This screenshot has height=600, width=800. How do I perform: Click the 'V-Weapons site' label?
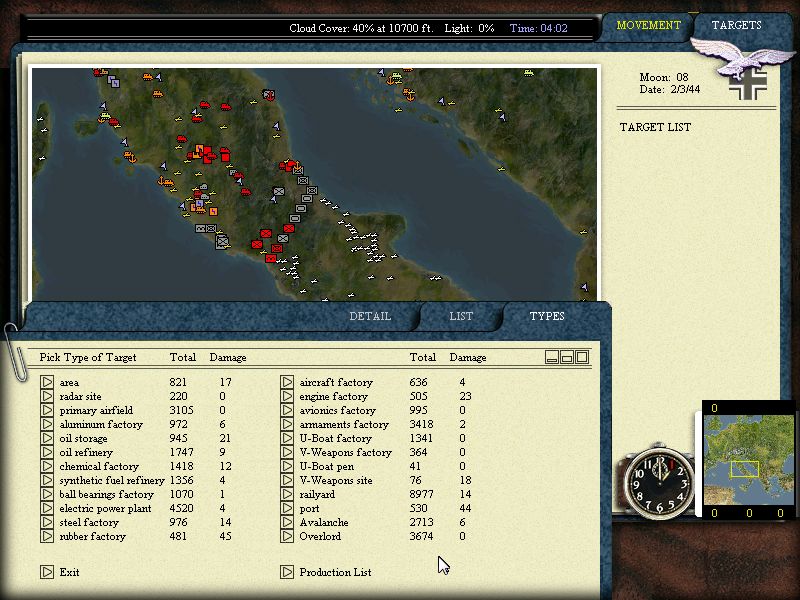pos(336,481)
